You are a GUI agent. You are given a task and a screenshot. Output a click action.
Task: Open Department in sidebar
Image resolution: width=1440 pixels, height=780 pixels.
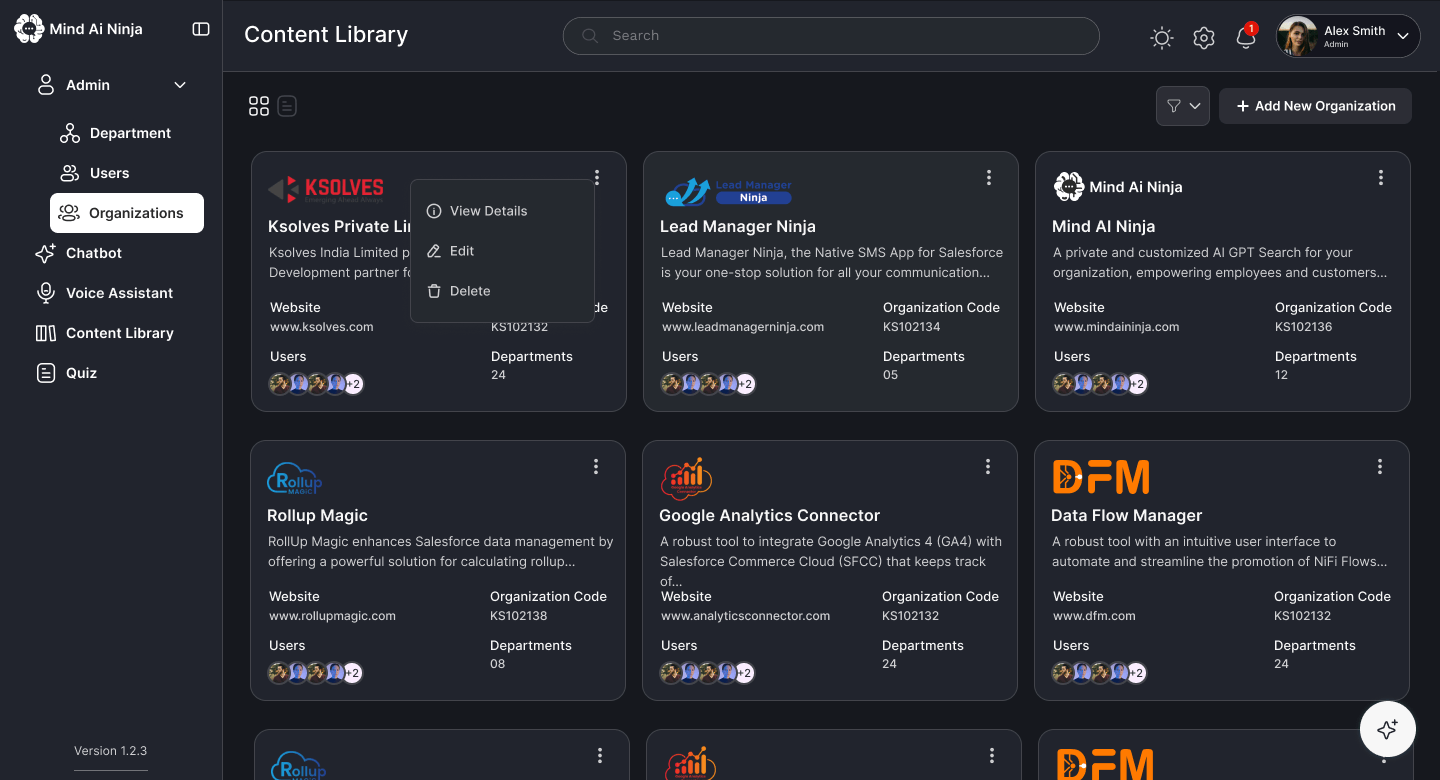click(x=115, y=133)
